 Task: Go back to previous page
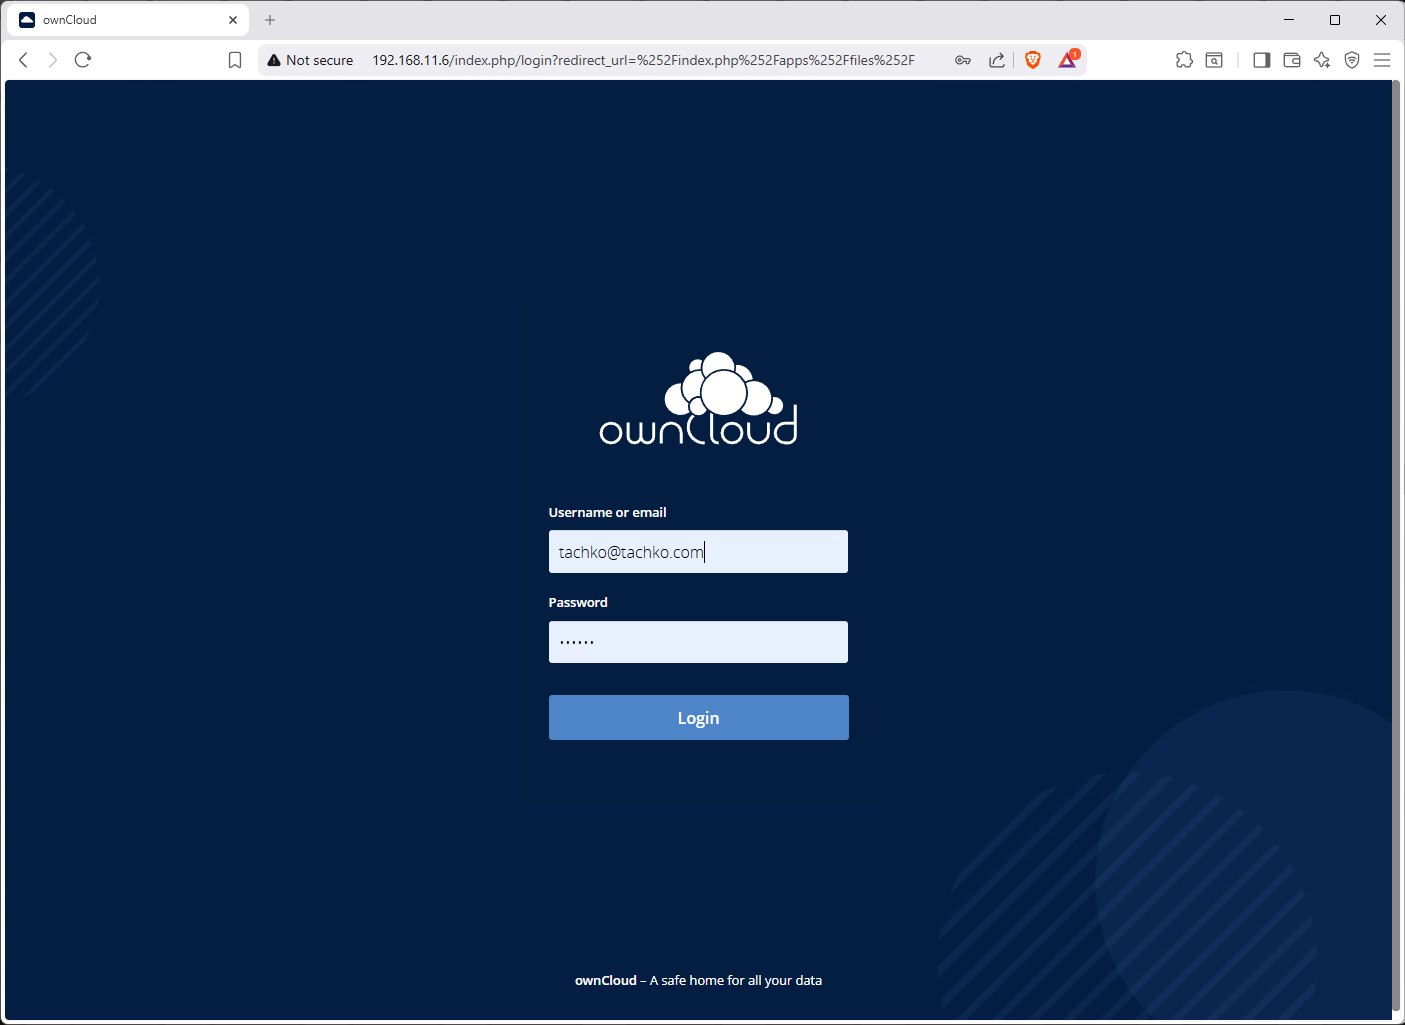24,60
